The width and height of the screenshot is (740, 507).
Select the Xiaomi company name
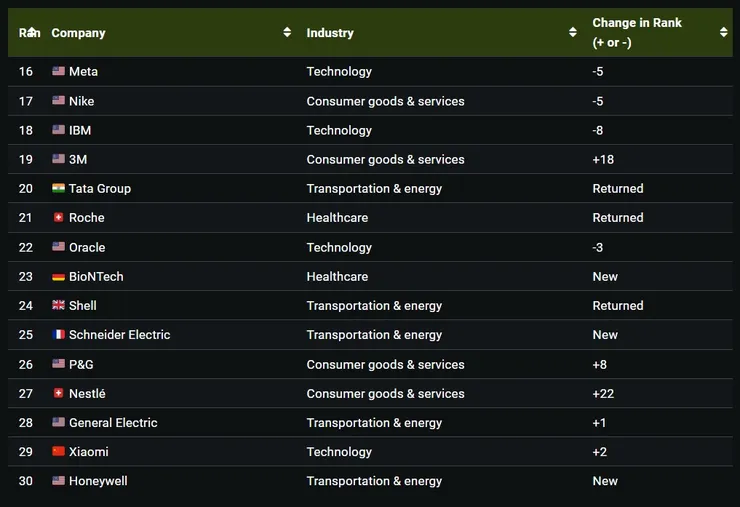[x=89, y=452]
